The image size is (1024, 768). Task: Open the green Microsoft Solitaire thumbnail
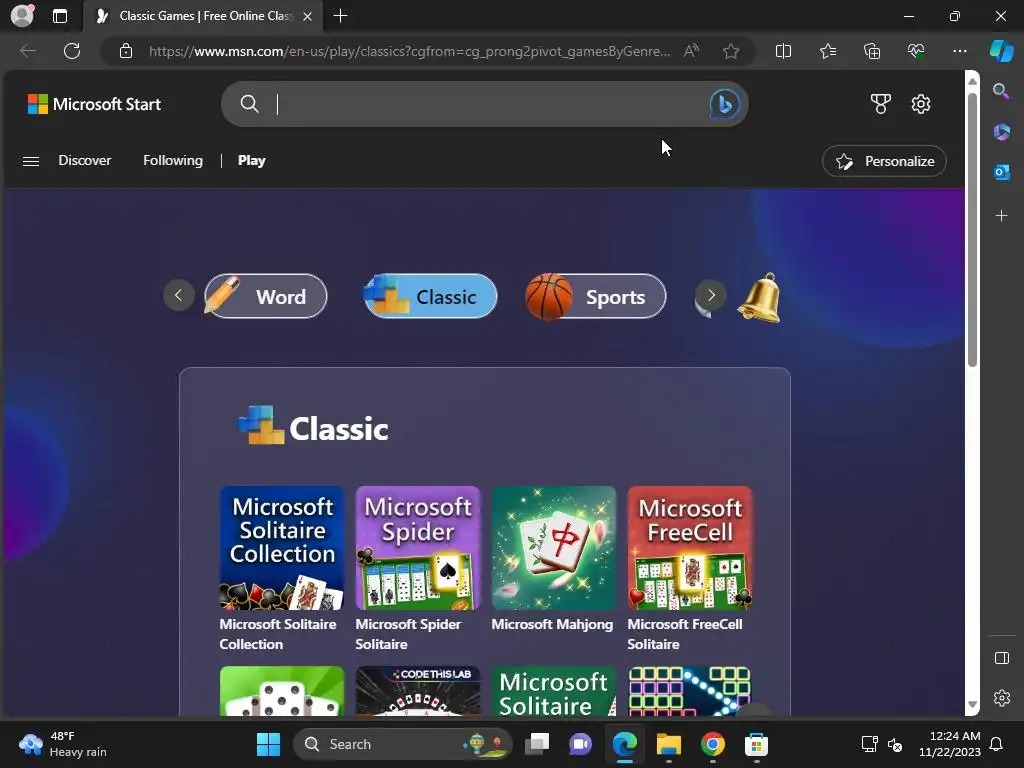(554, 691)
